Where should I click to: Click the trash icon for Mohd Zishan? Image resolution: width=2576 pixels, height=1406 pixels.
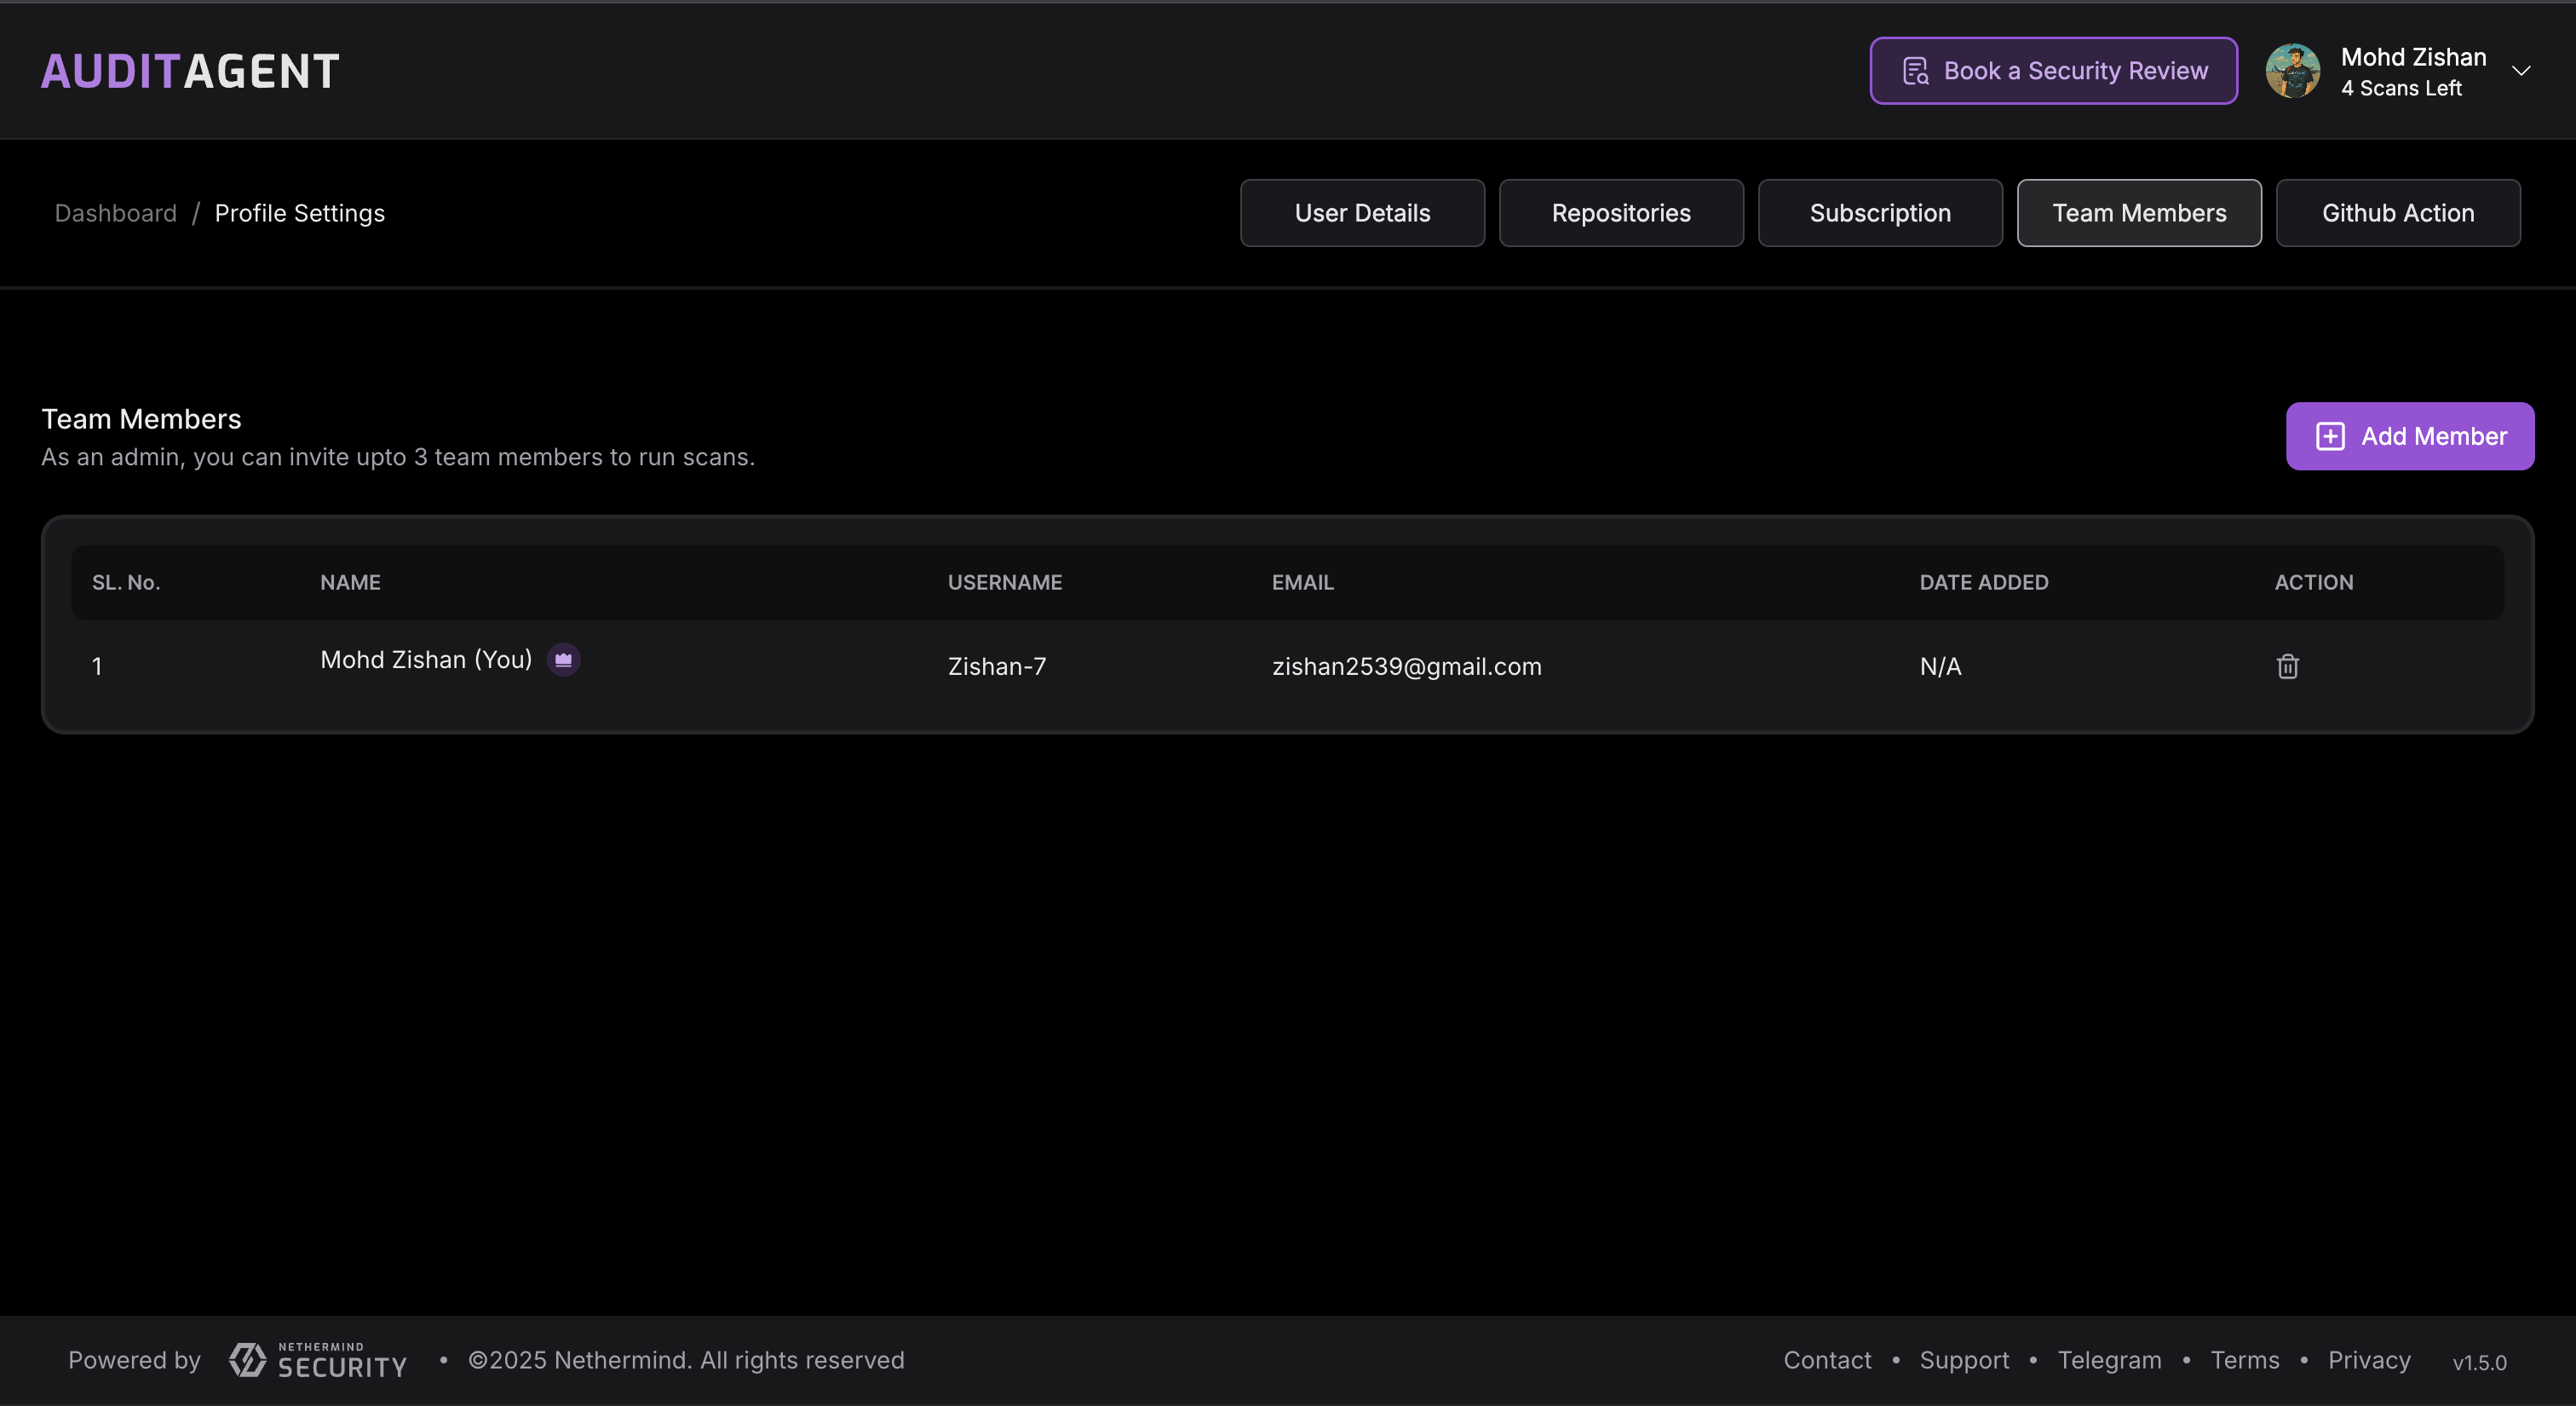point(2287,666)
